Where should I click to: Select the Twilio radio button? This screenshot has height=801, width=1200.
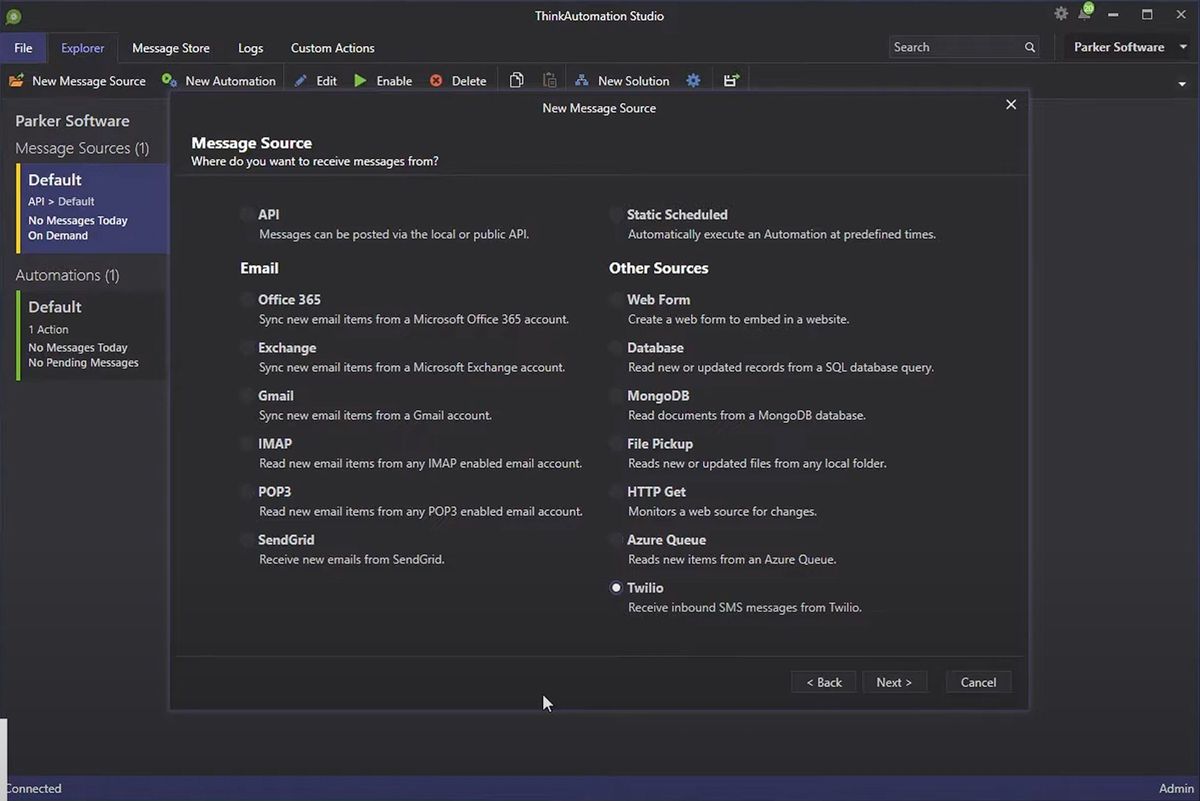(616, 588)
